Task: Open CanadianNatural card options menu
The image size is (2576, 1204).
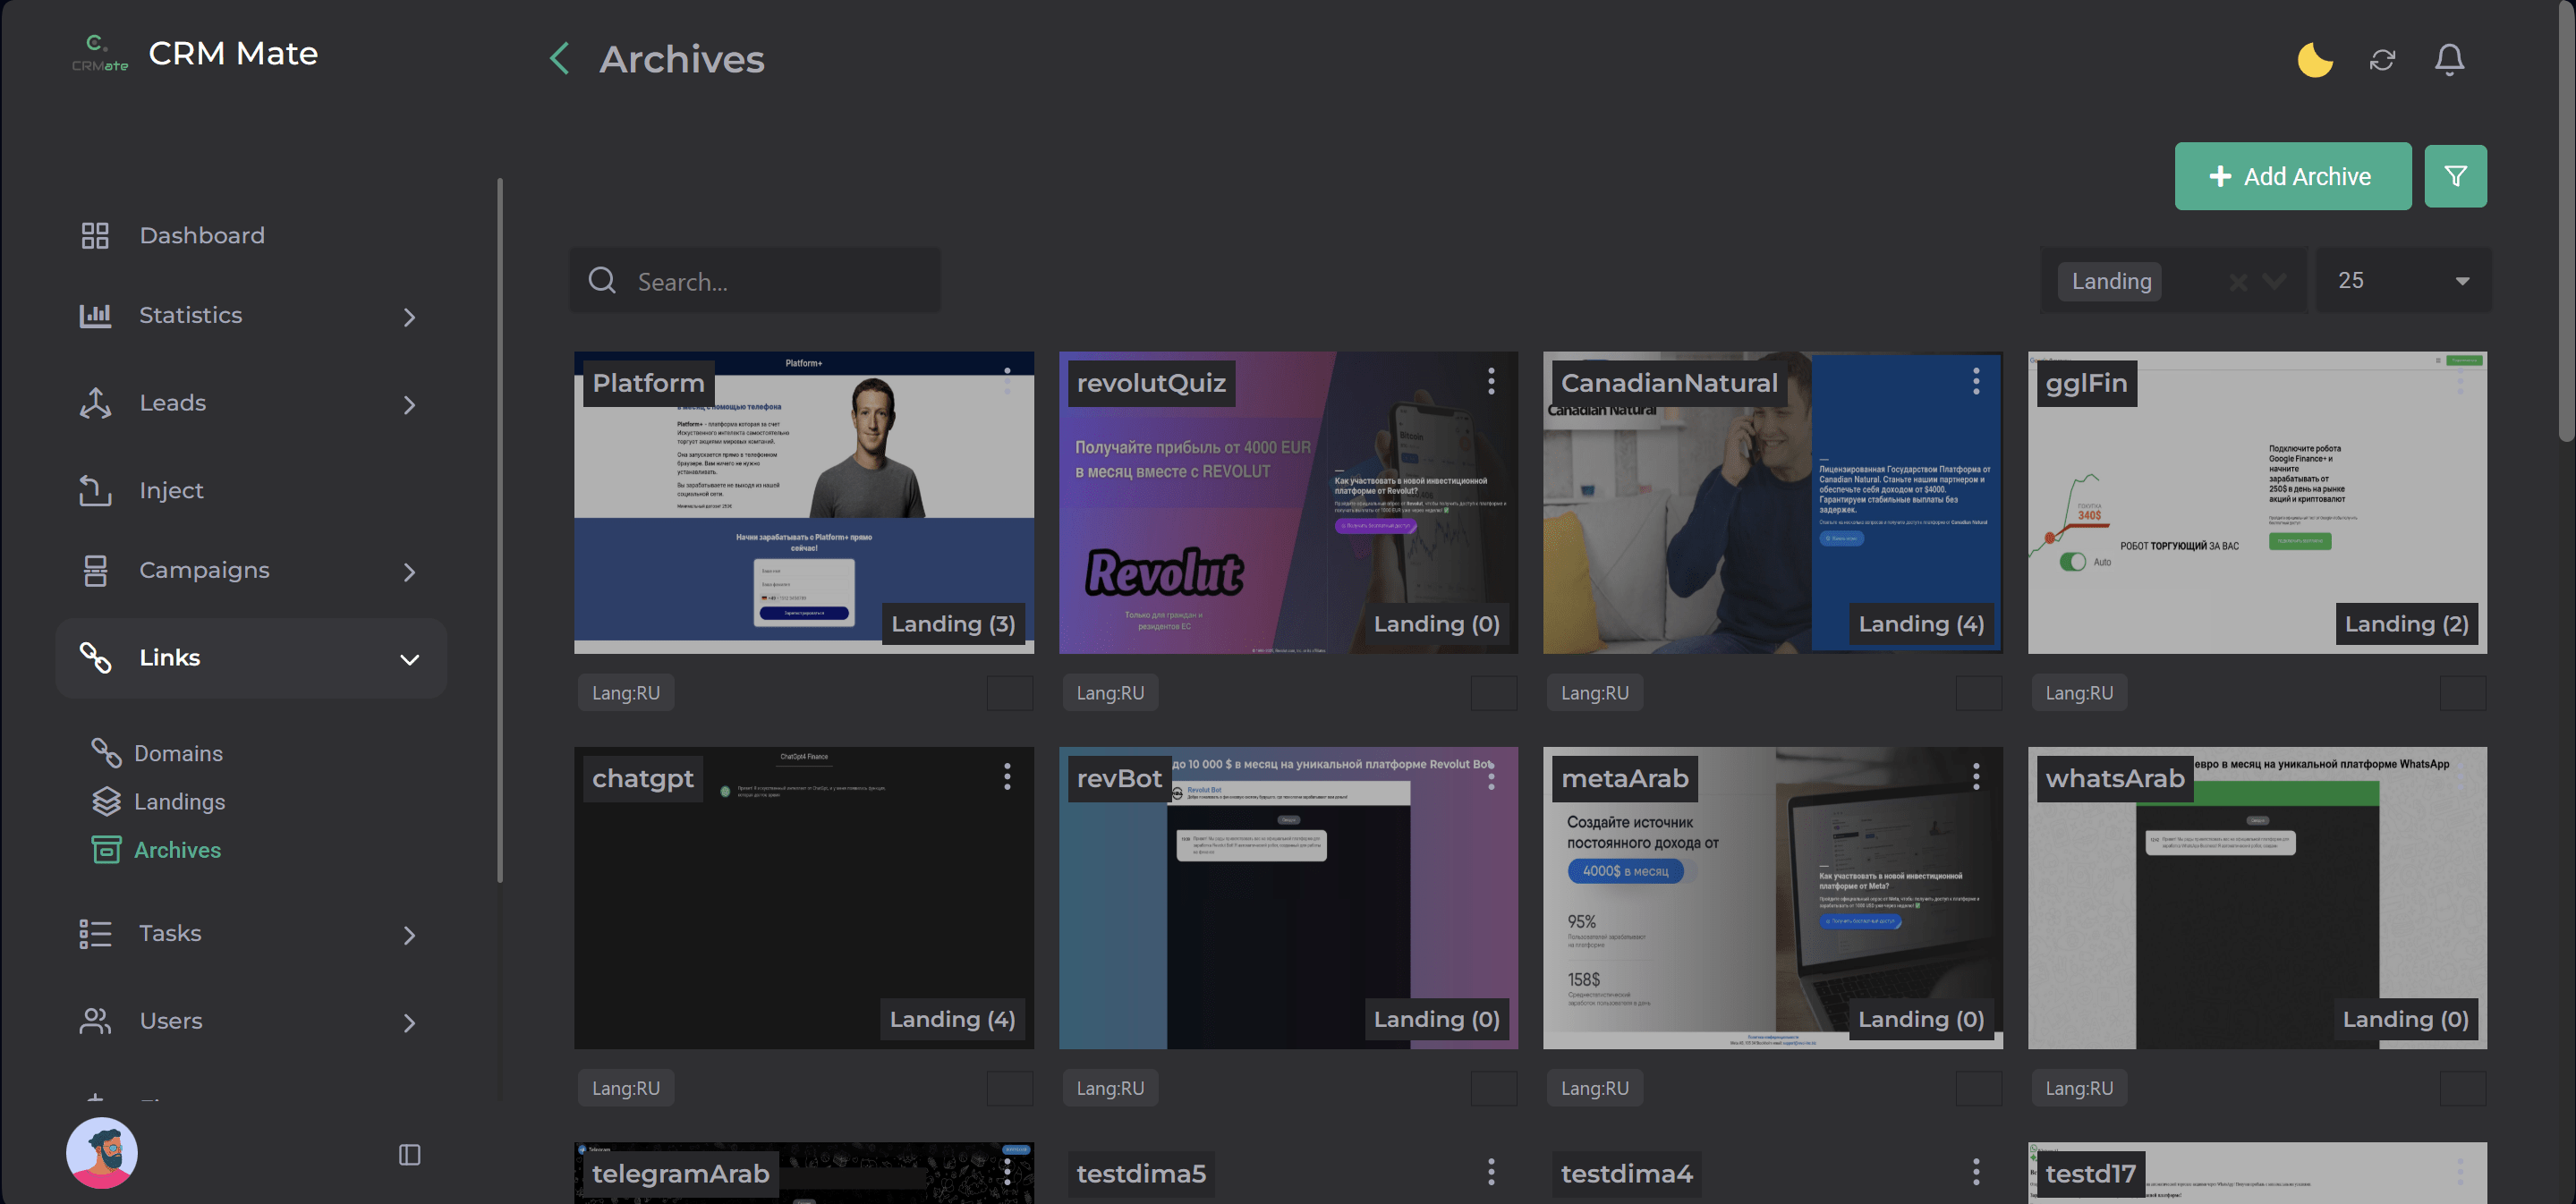Action: tap(1976, 381)
